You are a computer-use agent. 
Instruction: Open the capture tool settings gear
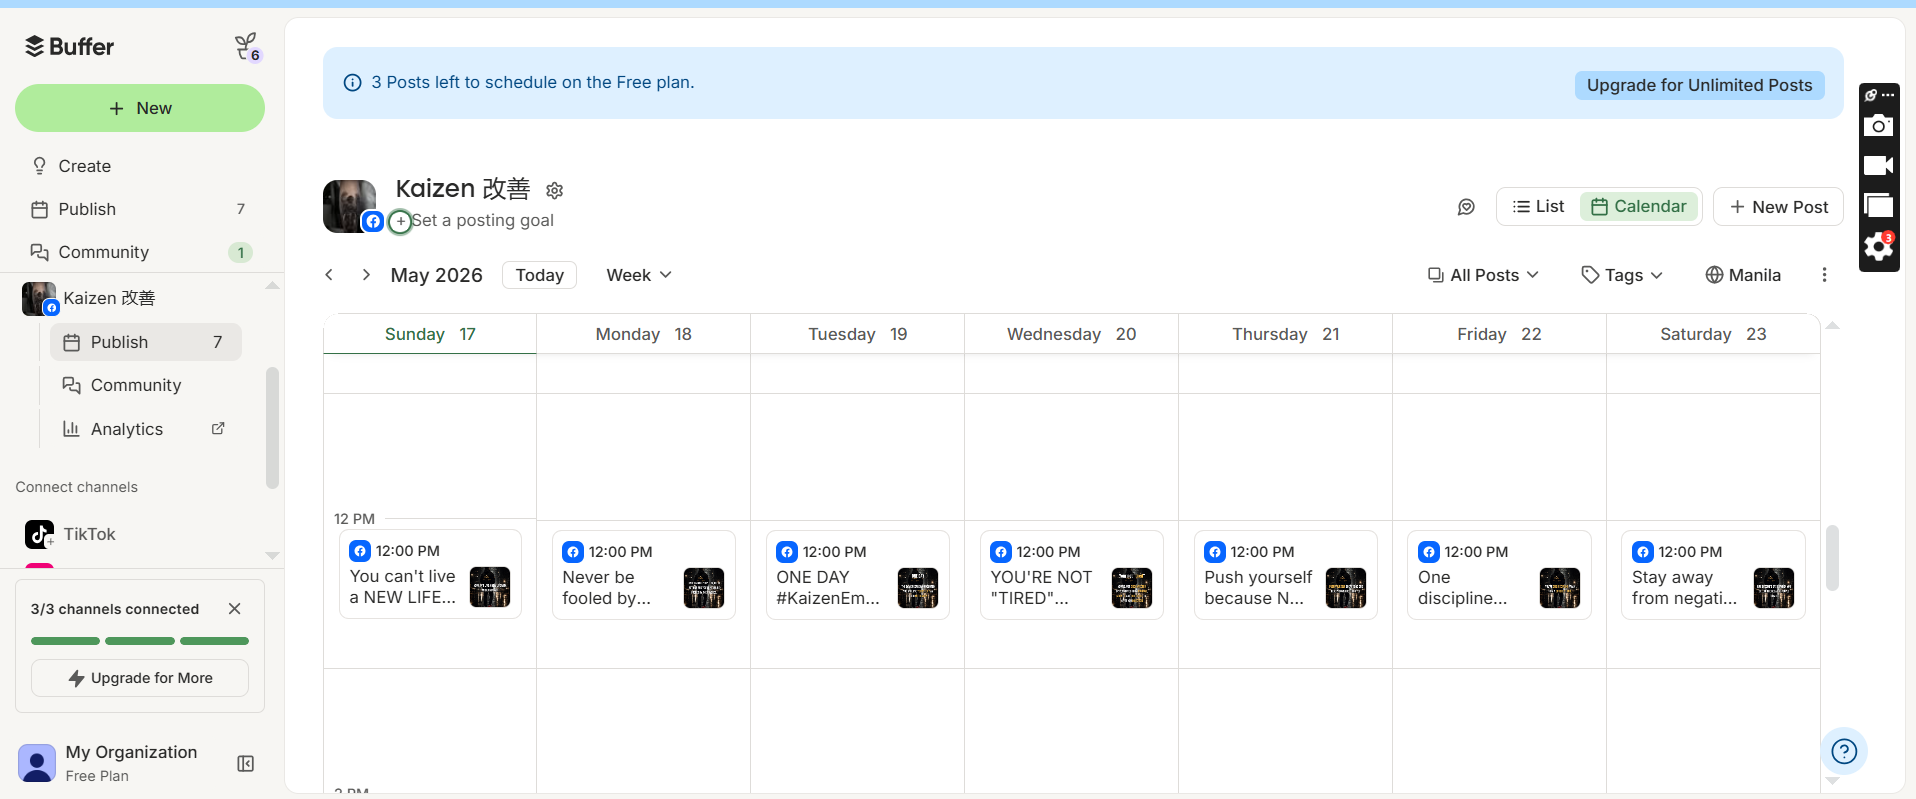click(1879, 246)
